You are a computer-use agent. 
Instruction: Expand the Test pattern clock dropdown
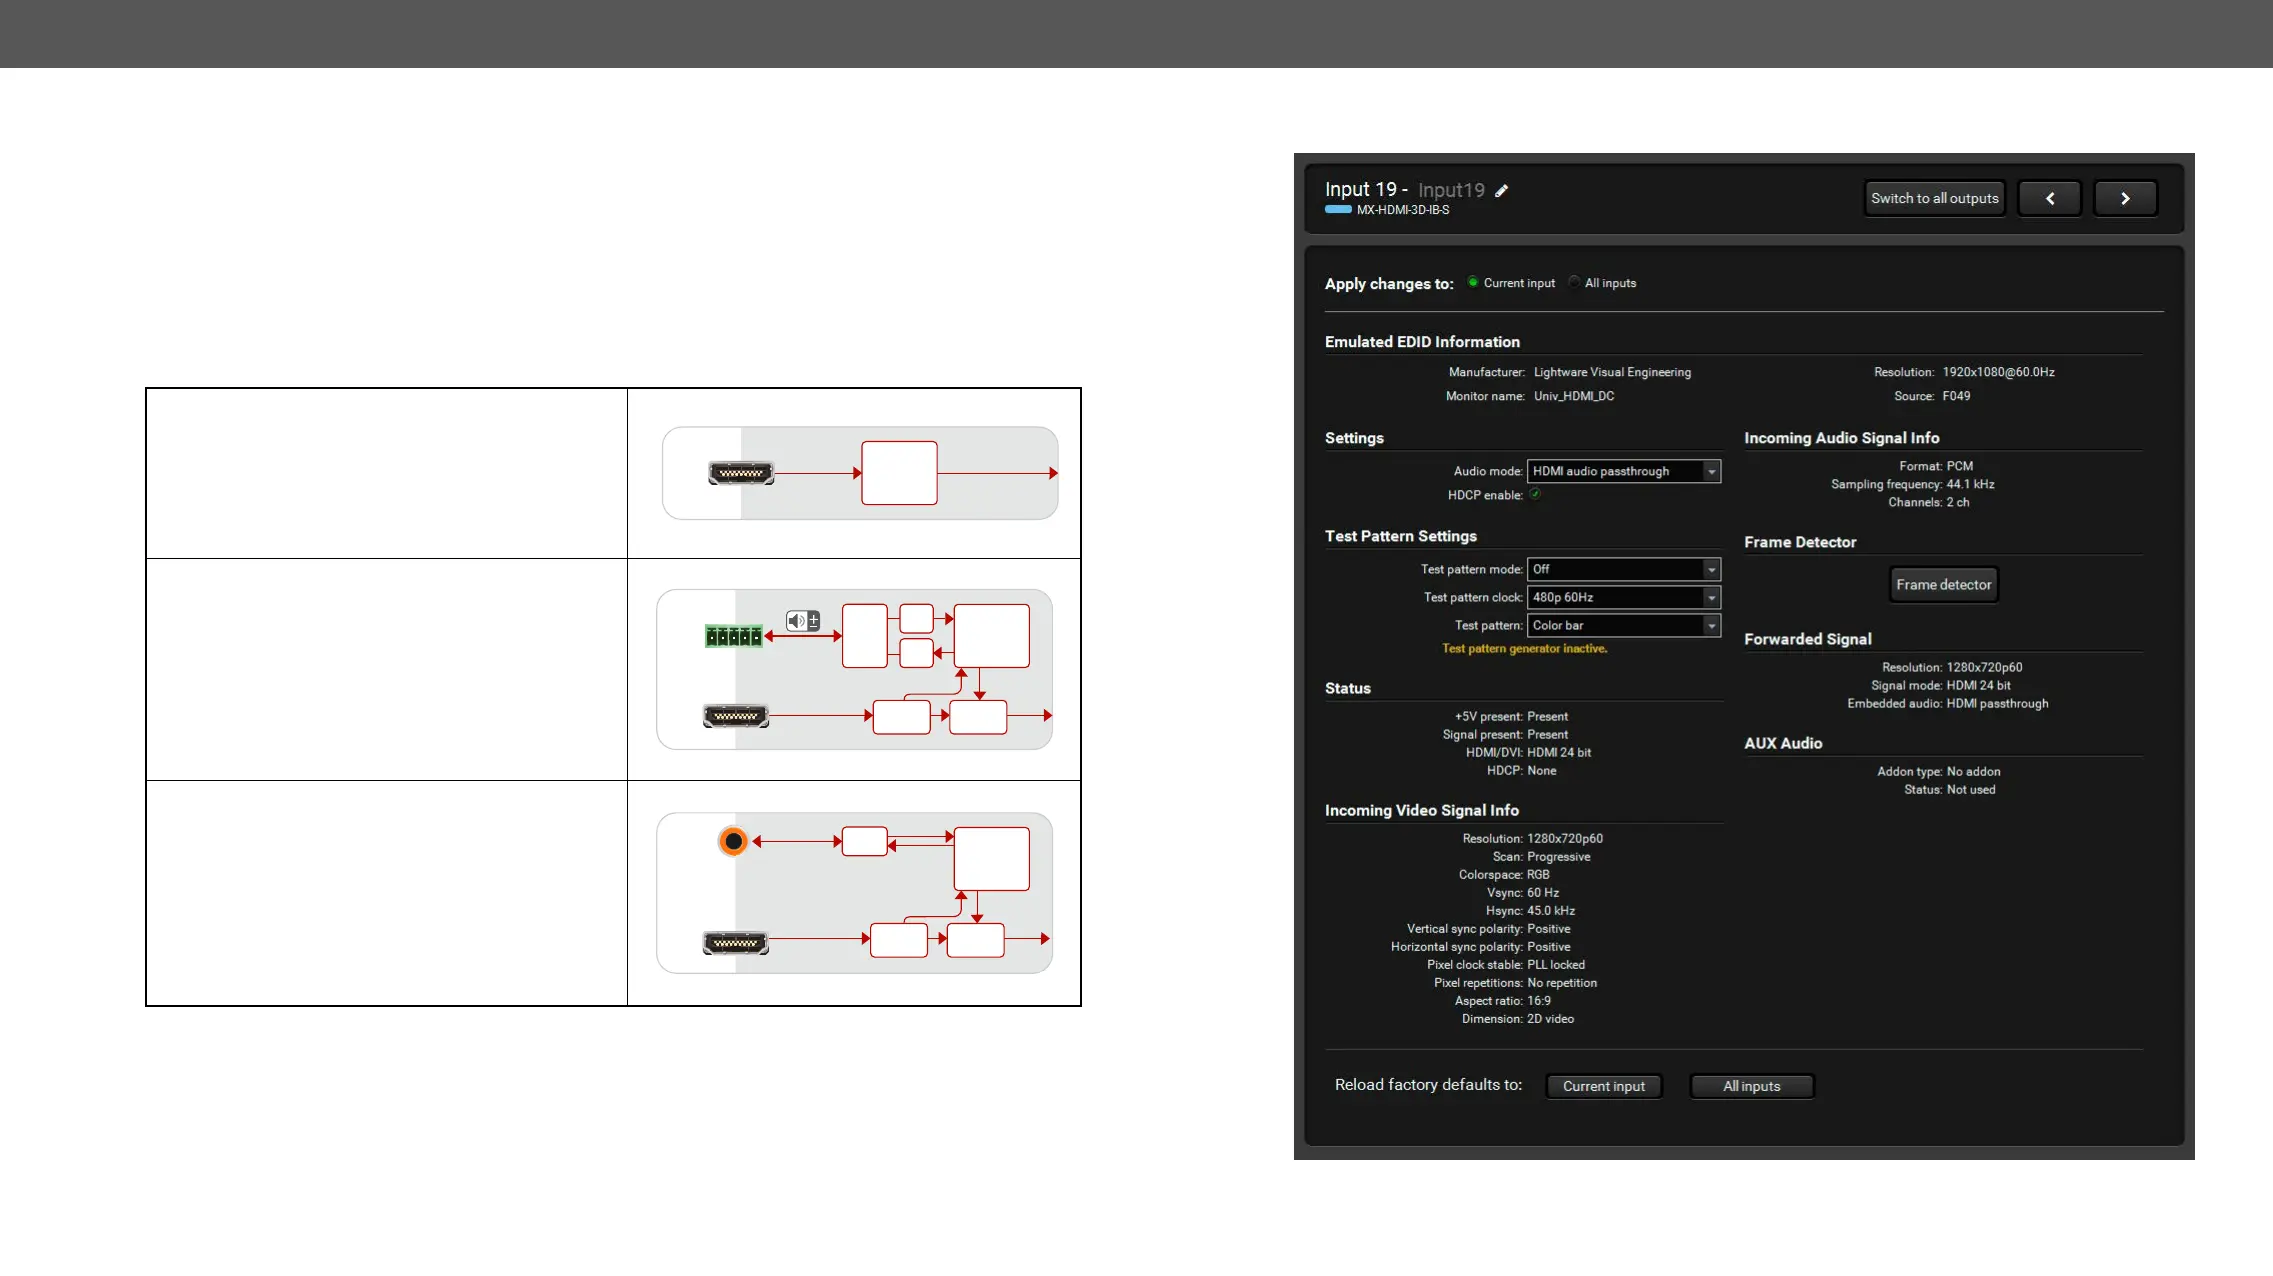click(1624, 597)
